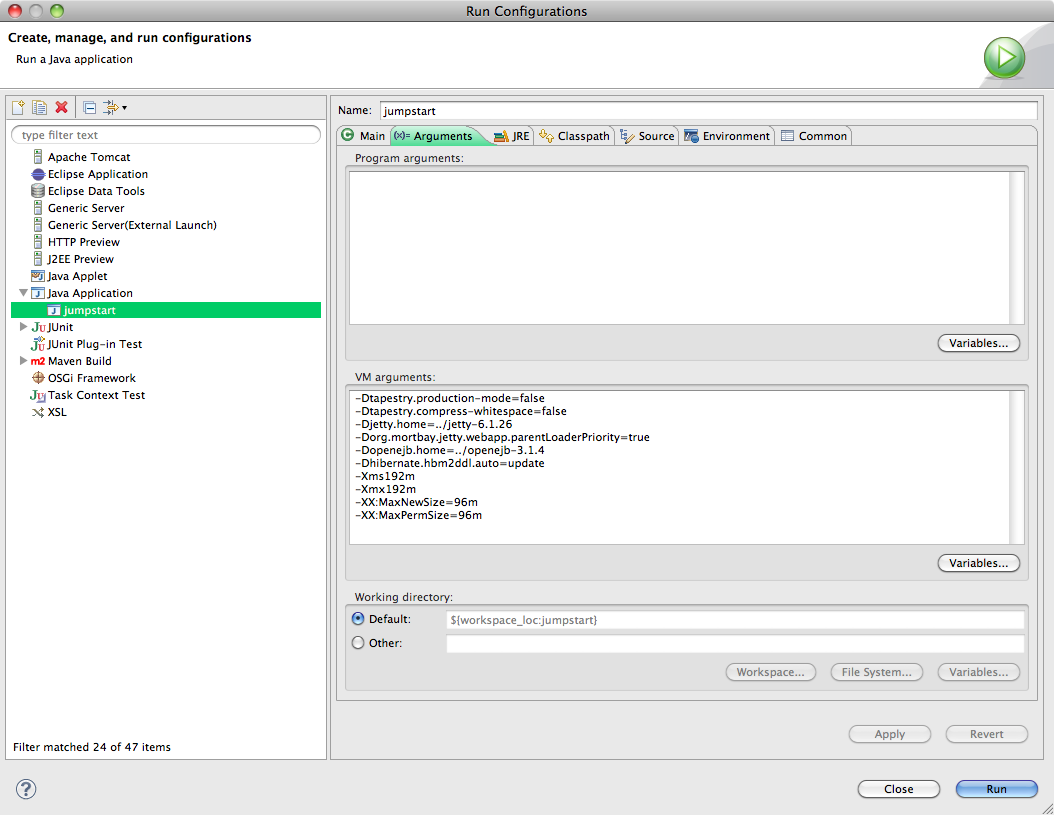
Task: Click inside the Program arguments text area
Action: (x=679, y=247)
